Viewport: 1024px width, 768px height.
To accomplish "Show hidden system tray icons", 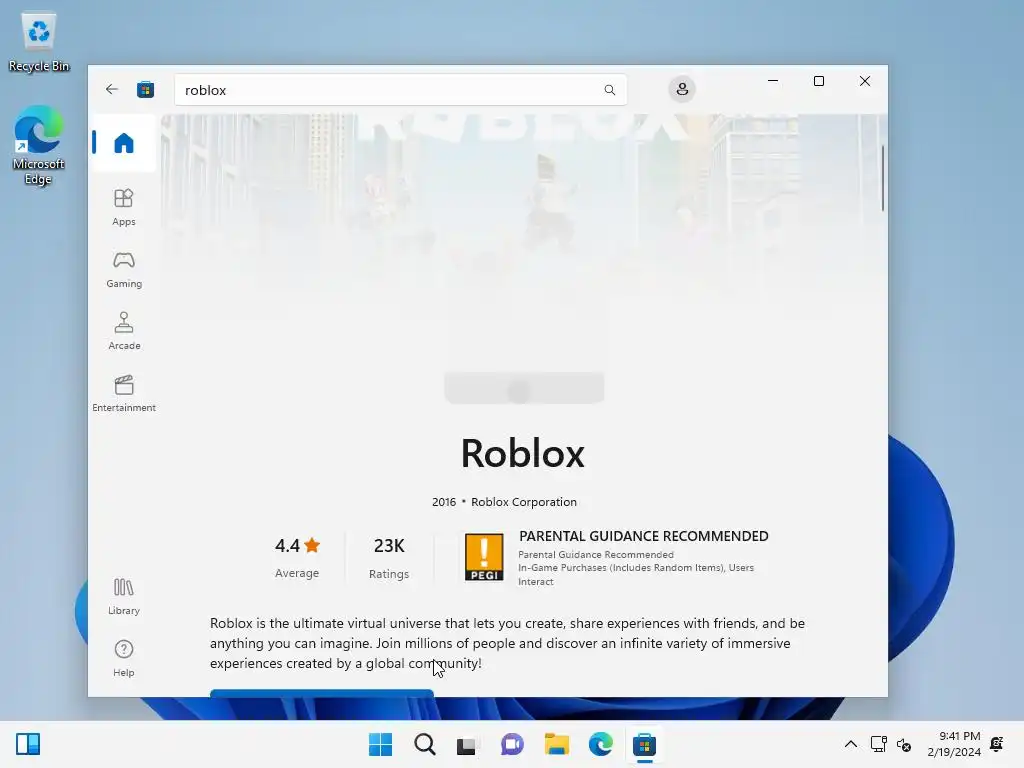I will (850, 744).
